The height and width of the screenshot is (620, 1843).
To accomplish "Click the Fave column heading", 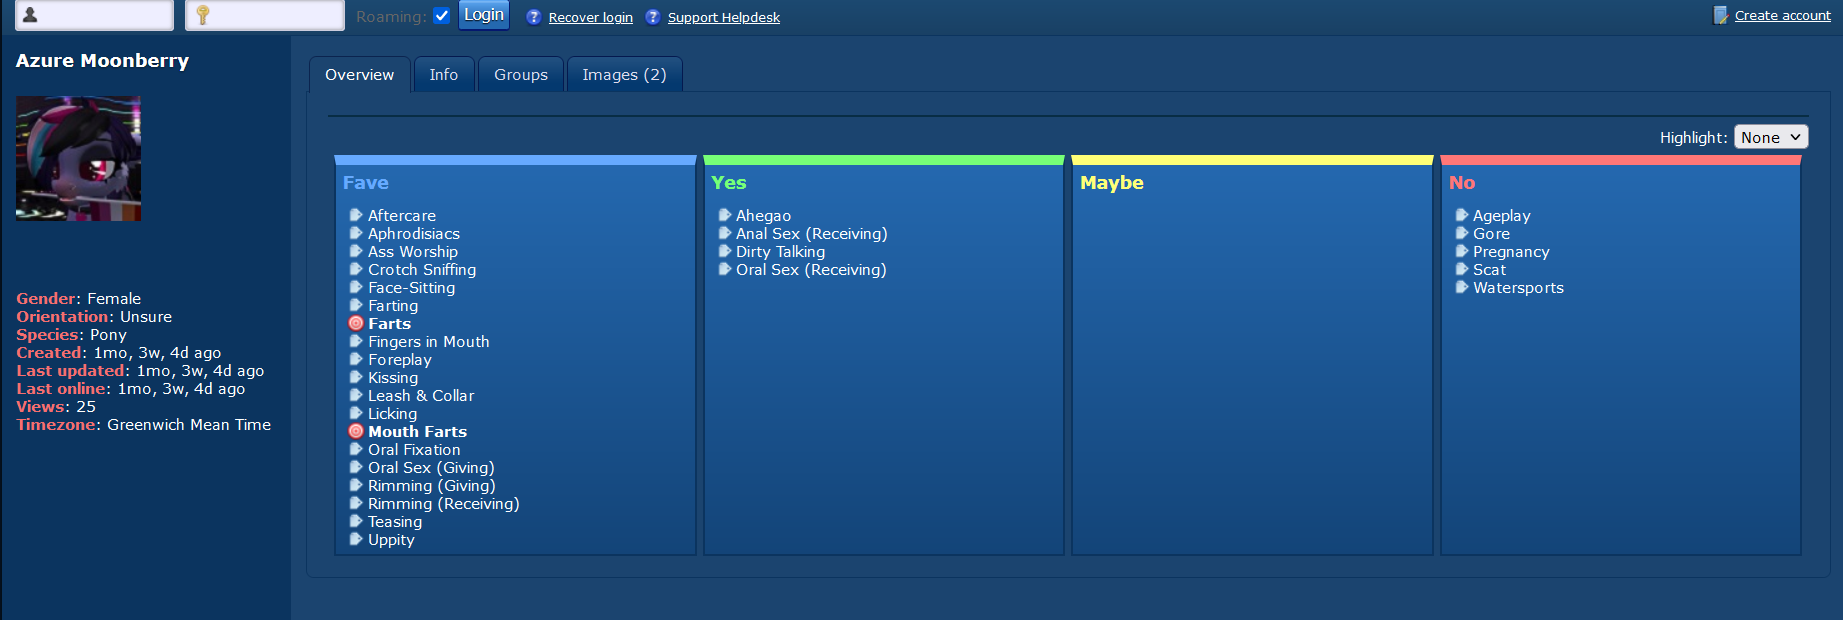I will pyautogui.click(x=366, y=183).
